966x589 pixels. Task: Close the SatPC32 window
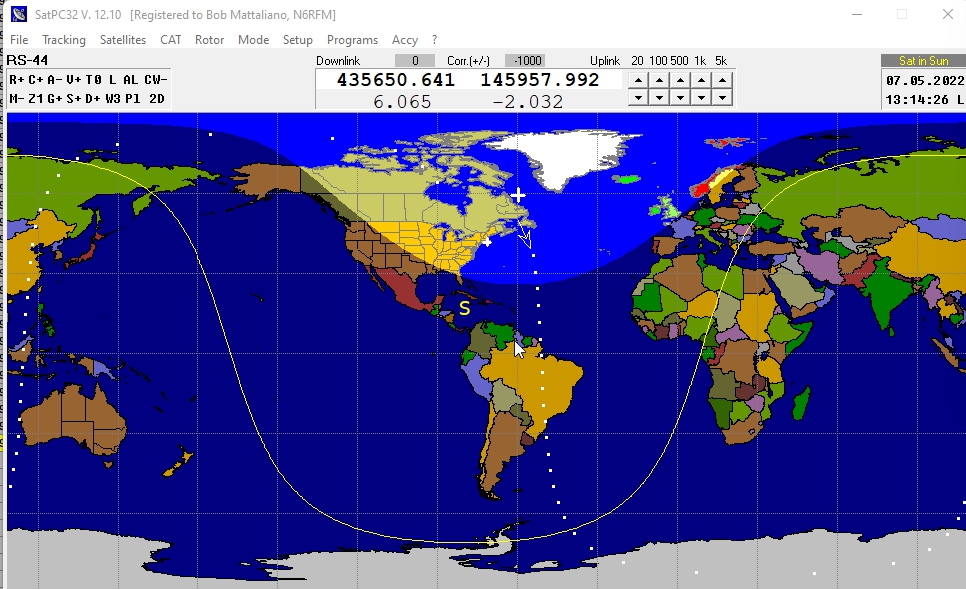pos(948,14)
